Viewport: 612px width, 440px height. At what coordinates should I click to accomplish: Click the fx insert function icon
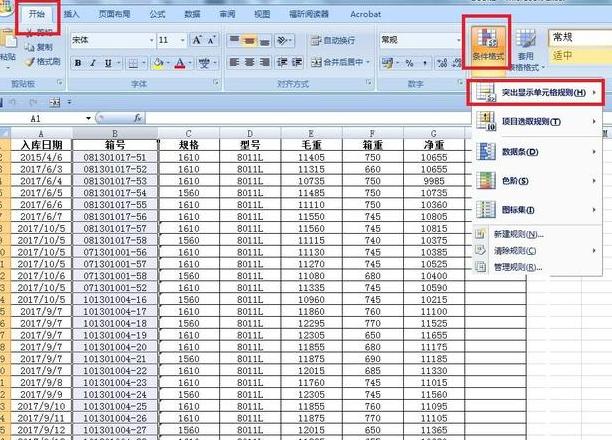(x=138, y=118)
